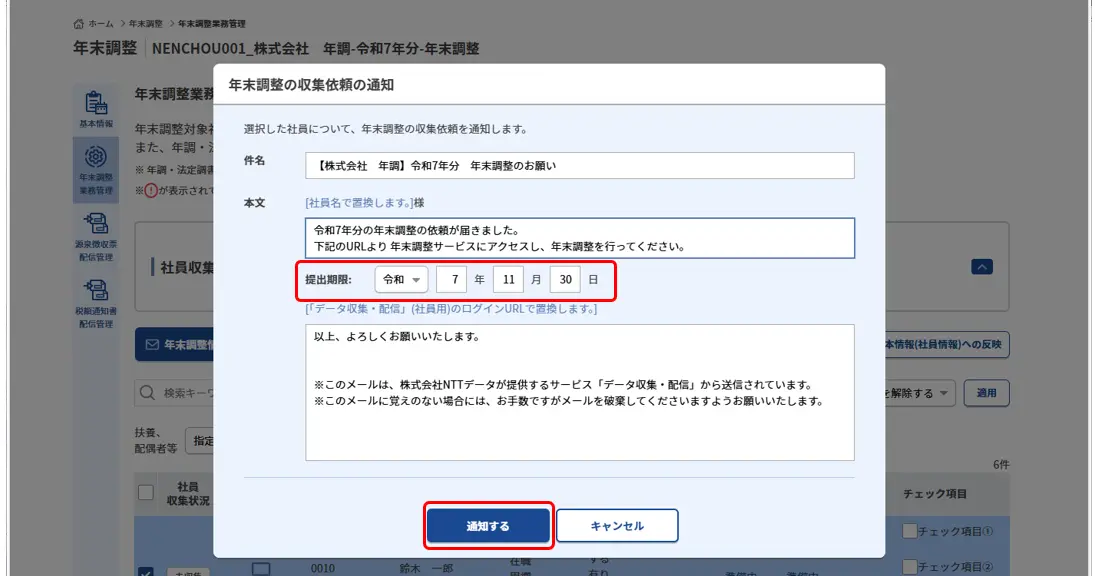
Task: Toggle the select-all checkbox in the table header
Action: [145, 492]
